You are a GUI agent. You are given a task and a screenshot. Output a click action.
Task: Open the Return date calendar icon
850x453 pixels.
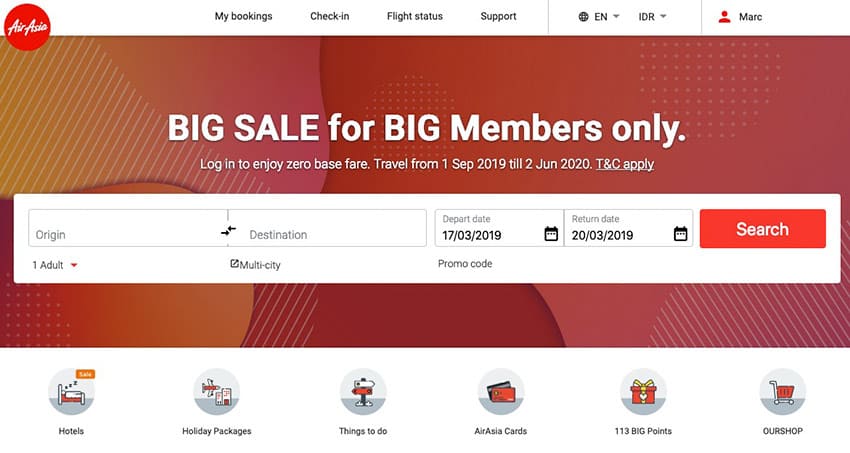[680, 234]
